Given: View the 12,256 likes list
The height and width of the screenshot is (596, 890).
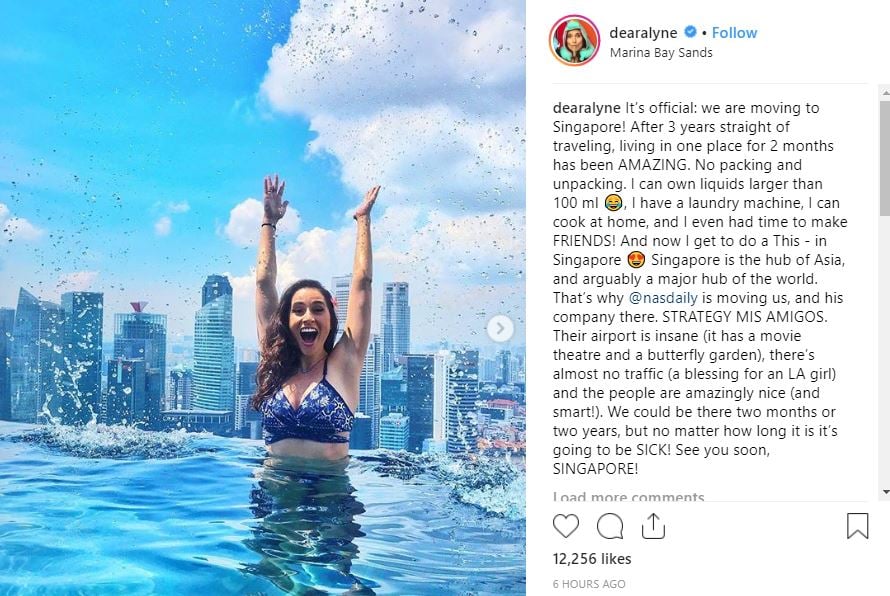Looking at the screenshot, I should [592, 559].
